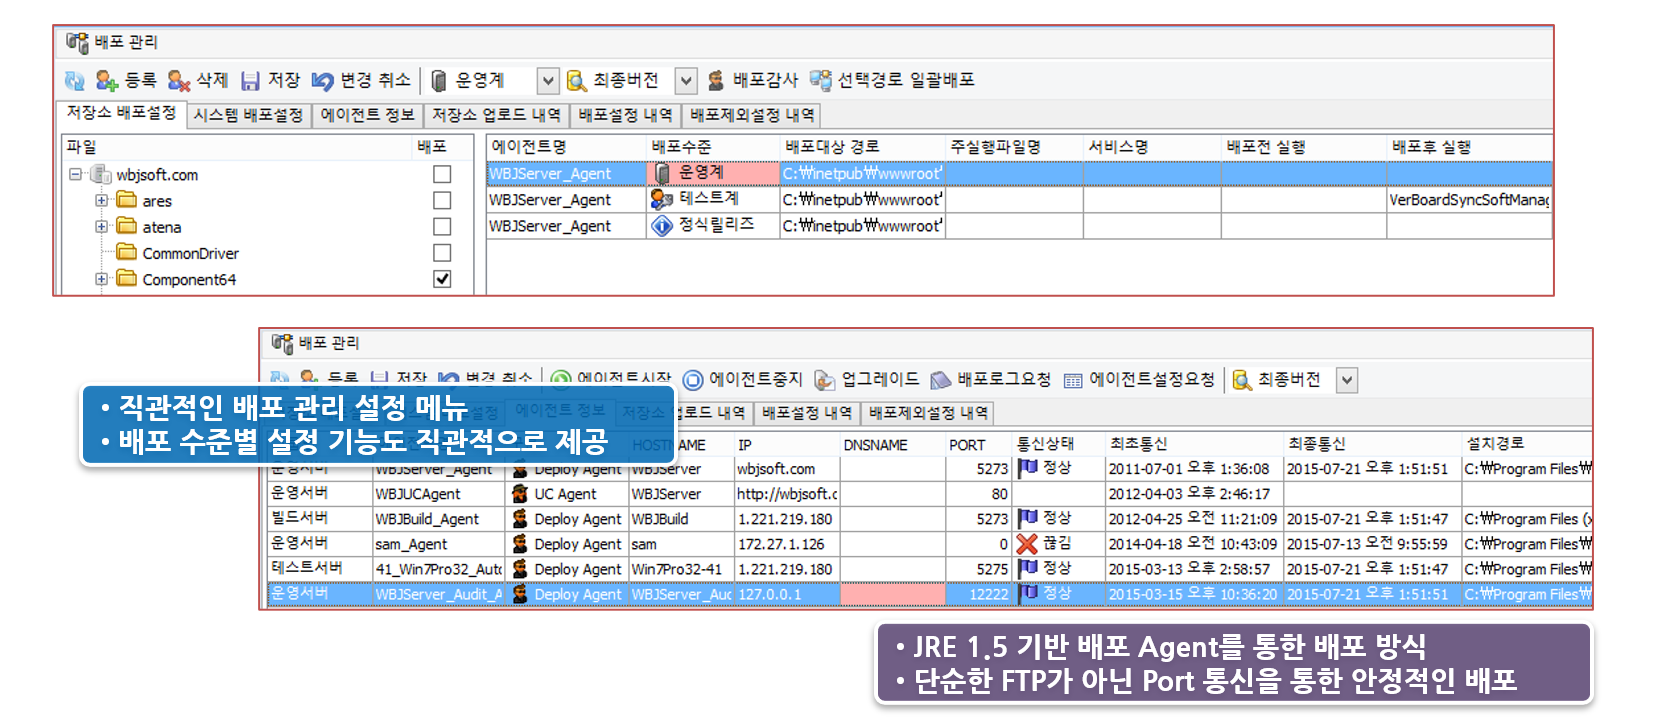Screen dimensions: 1660x720
Task: Open the 운영계 dropdown in top toolbar
Action: click(x=548, y=81)
